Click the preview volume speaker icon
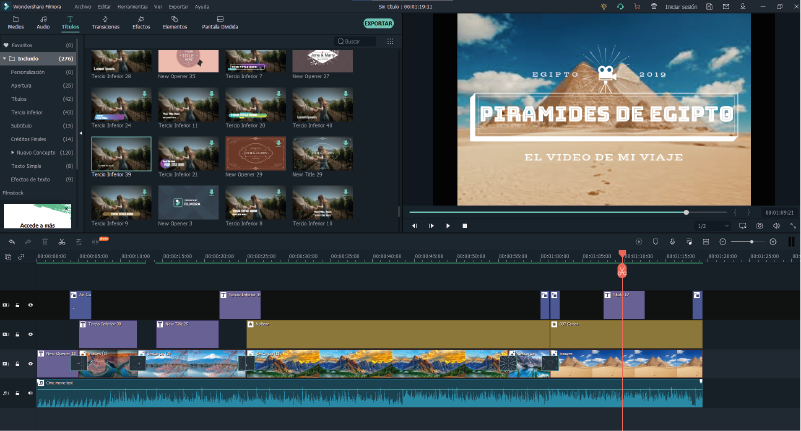This screenshot has height=431, width=801. (x=776, y=226)
